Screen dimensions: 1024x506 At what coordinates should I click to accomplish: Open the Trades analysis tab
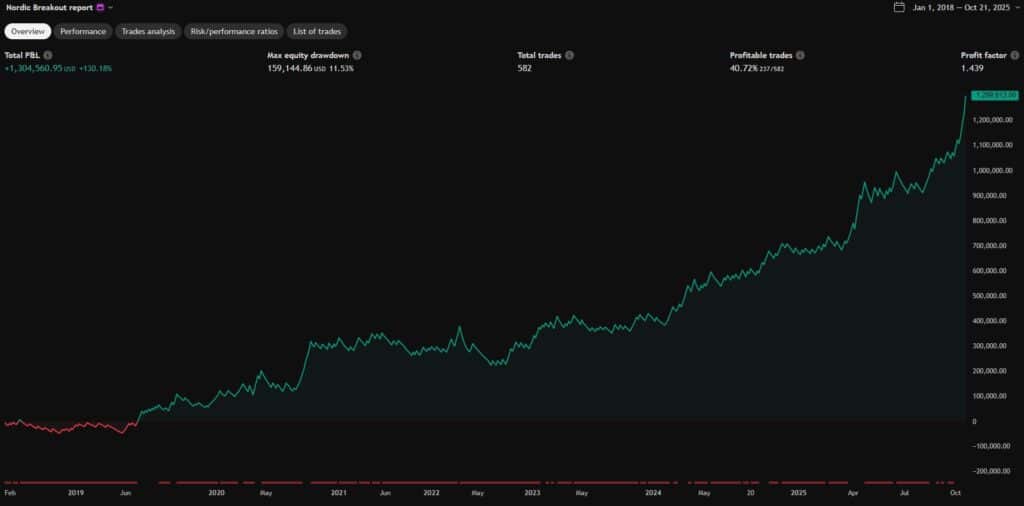pos(148,31)
